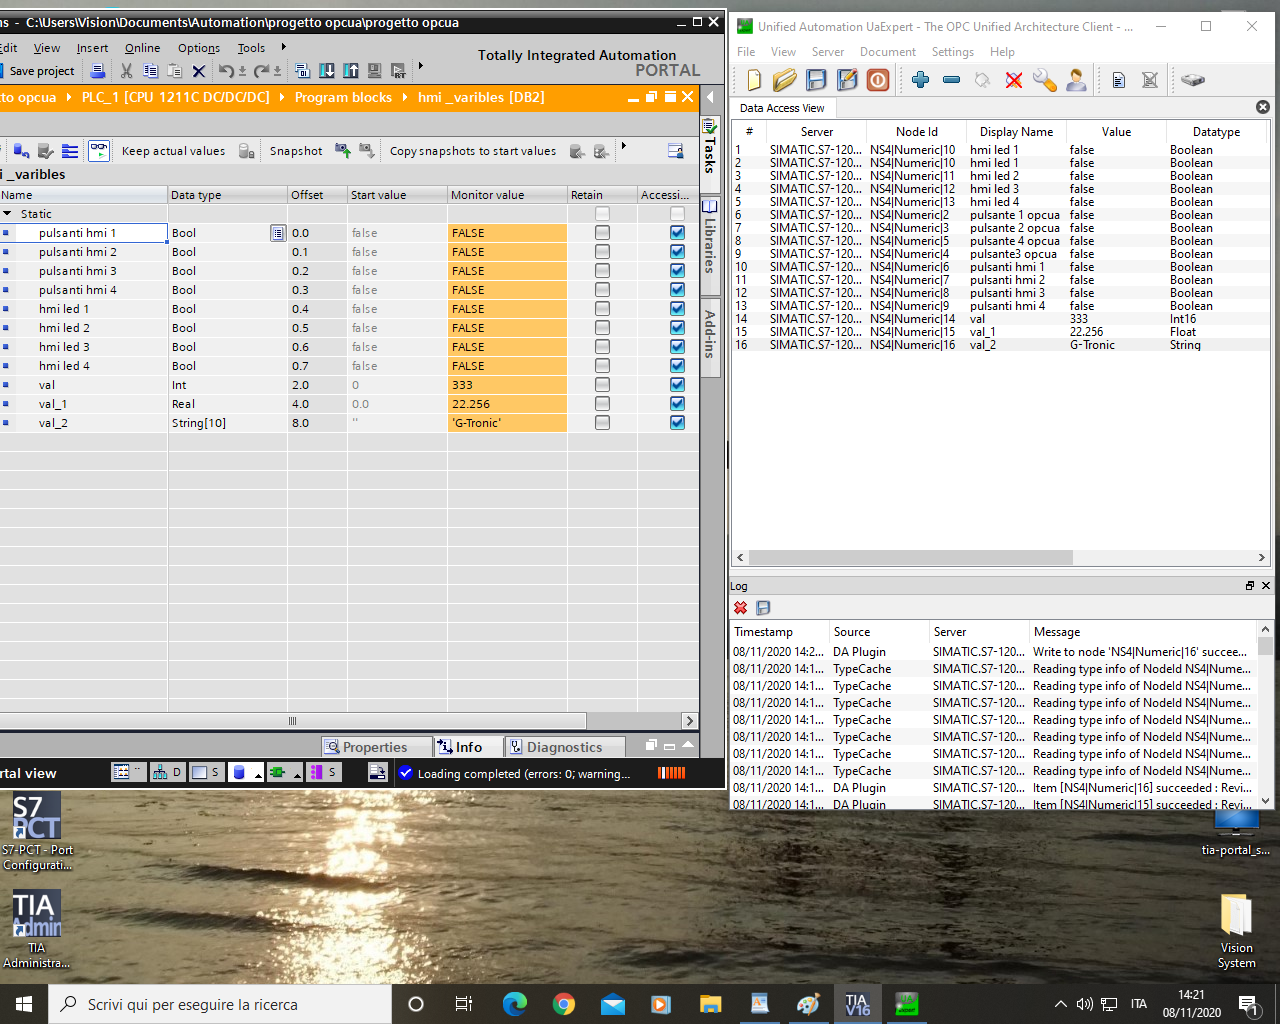Click the Cut scissors icon in TIA Portal
Image resolution: width=1280 pixels, height=1024 pixels.
(x=126, y=71)
